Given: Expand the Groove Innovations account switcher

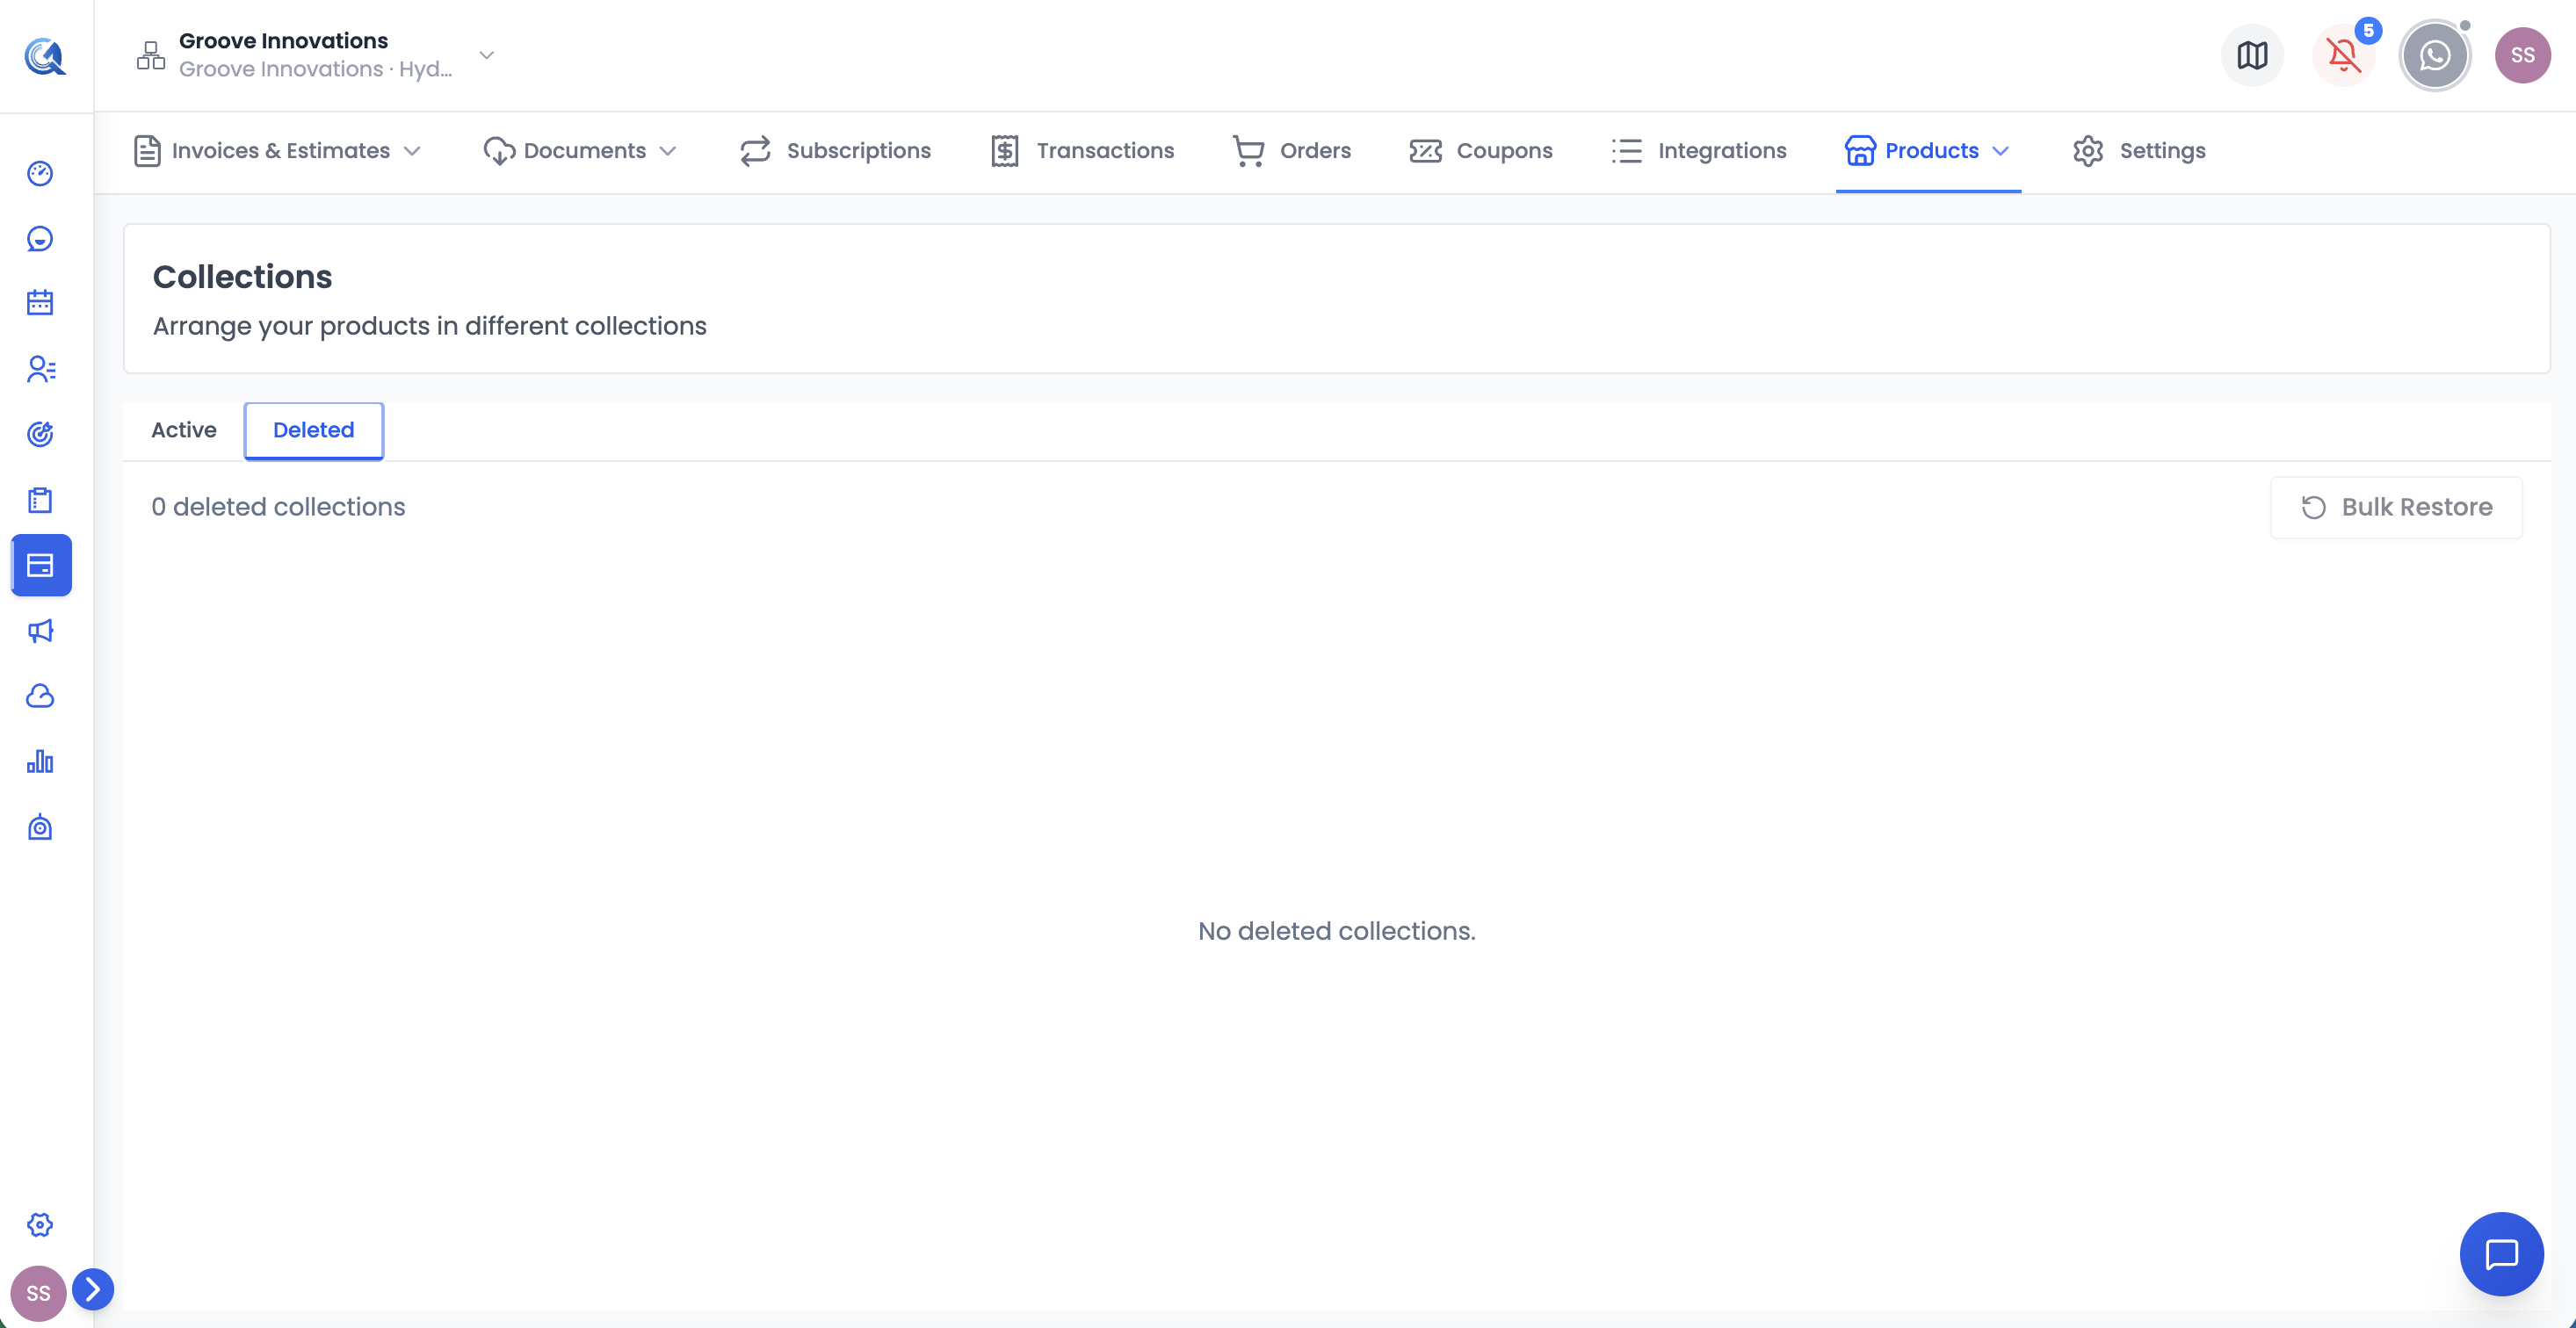Looking at the screenshot, I should [x=316, y=55].
